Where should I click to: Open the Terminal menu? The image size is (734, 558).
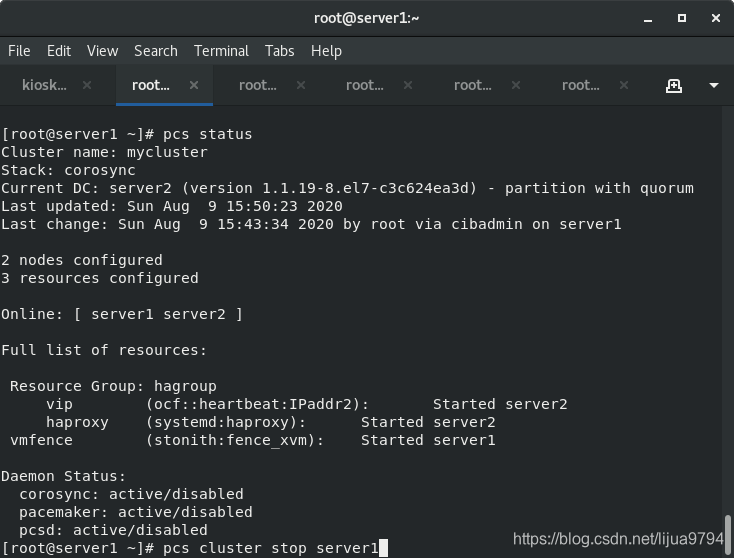tap(221, 51)
